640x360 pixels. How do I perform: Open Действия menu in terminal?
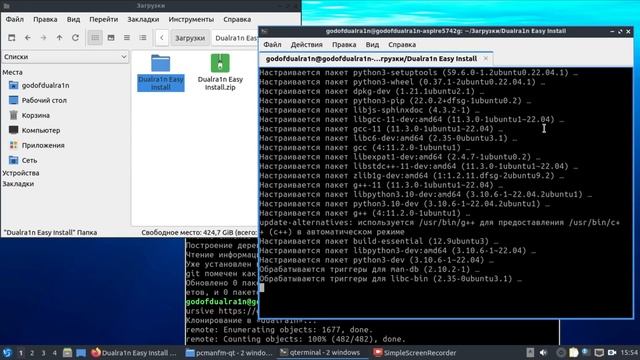307,44
